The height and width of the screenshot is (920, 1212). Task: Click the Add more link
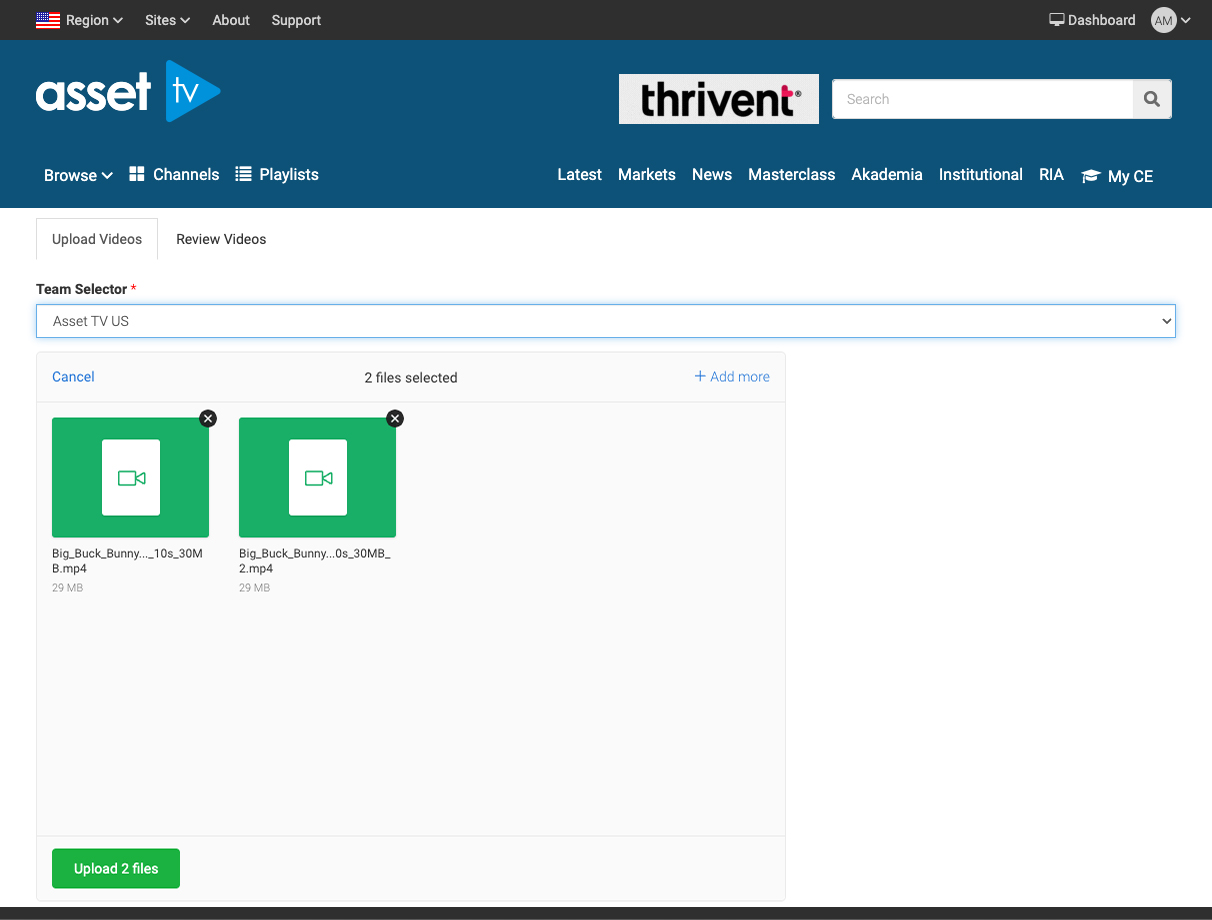coord(732,377)
